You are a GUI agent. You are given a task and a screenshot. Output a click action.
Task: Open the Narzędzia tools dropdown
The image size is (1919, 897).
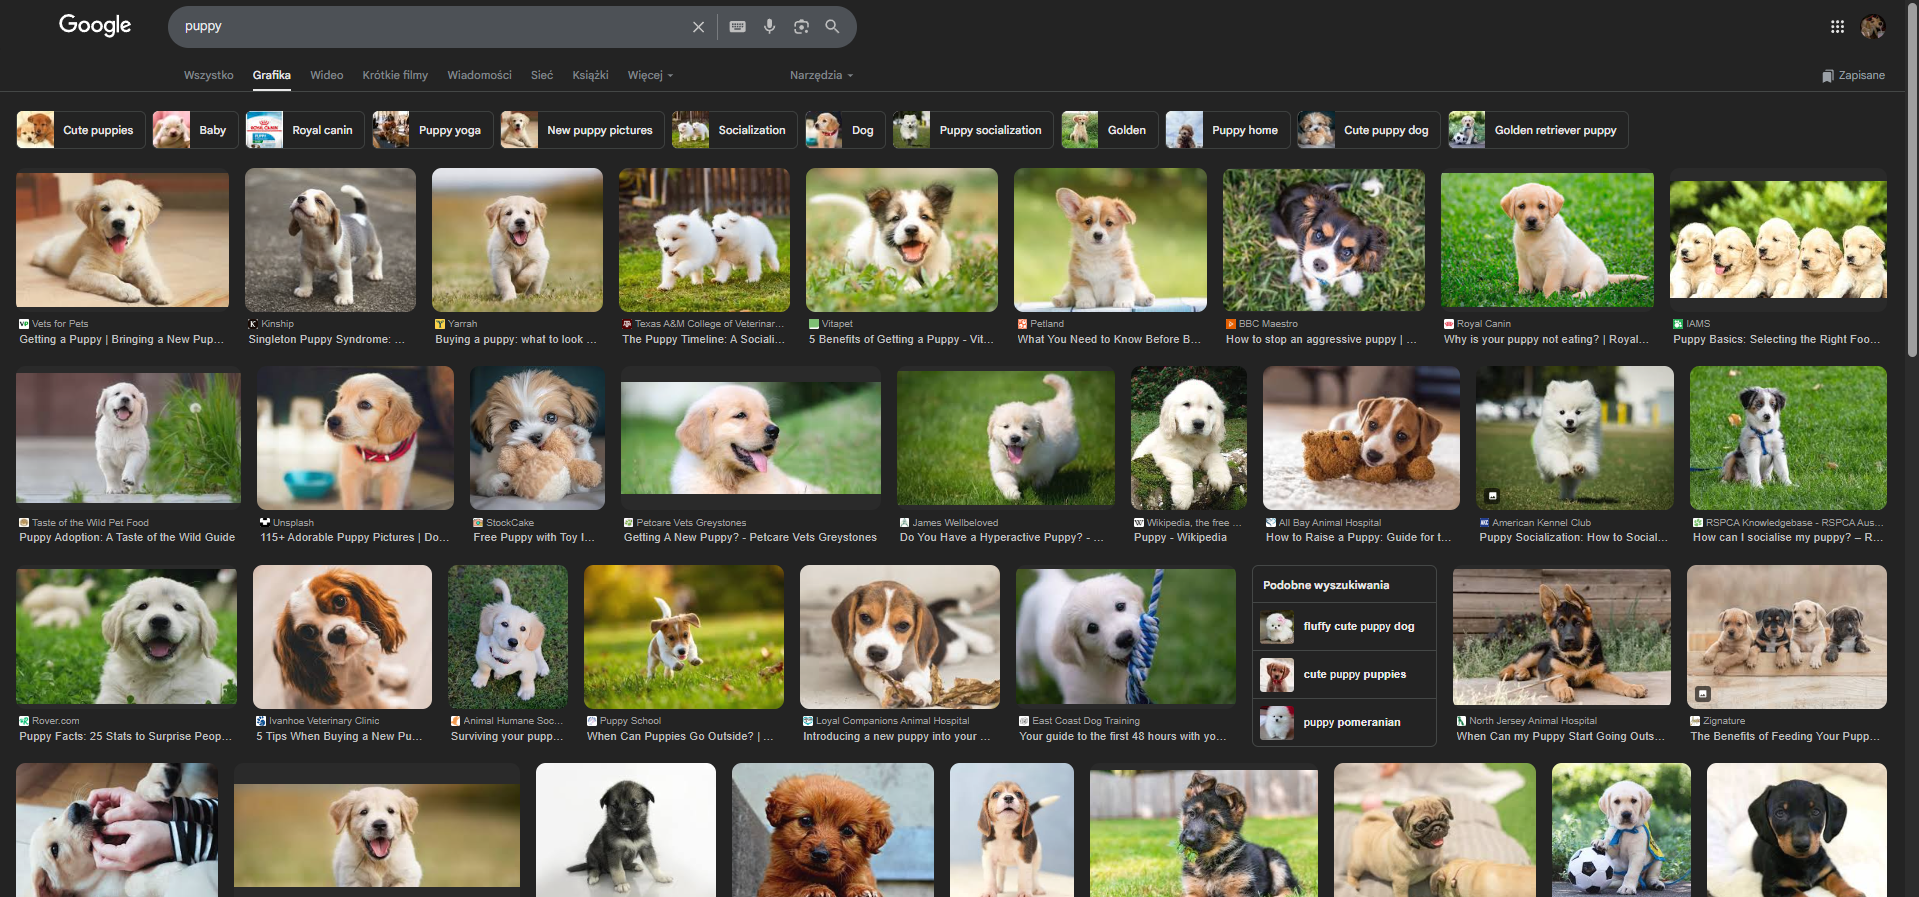pos(821,75)
